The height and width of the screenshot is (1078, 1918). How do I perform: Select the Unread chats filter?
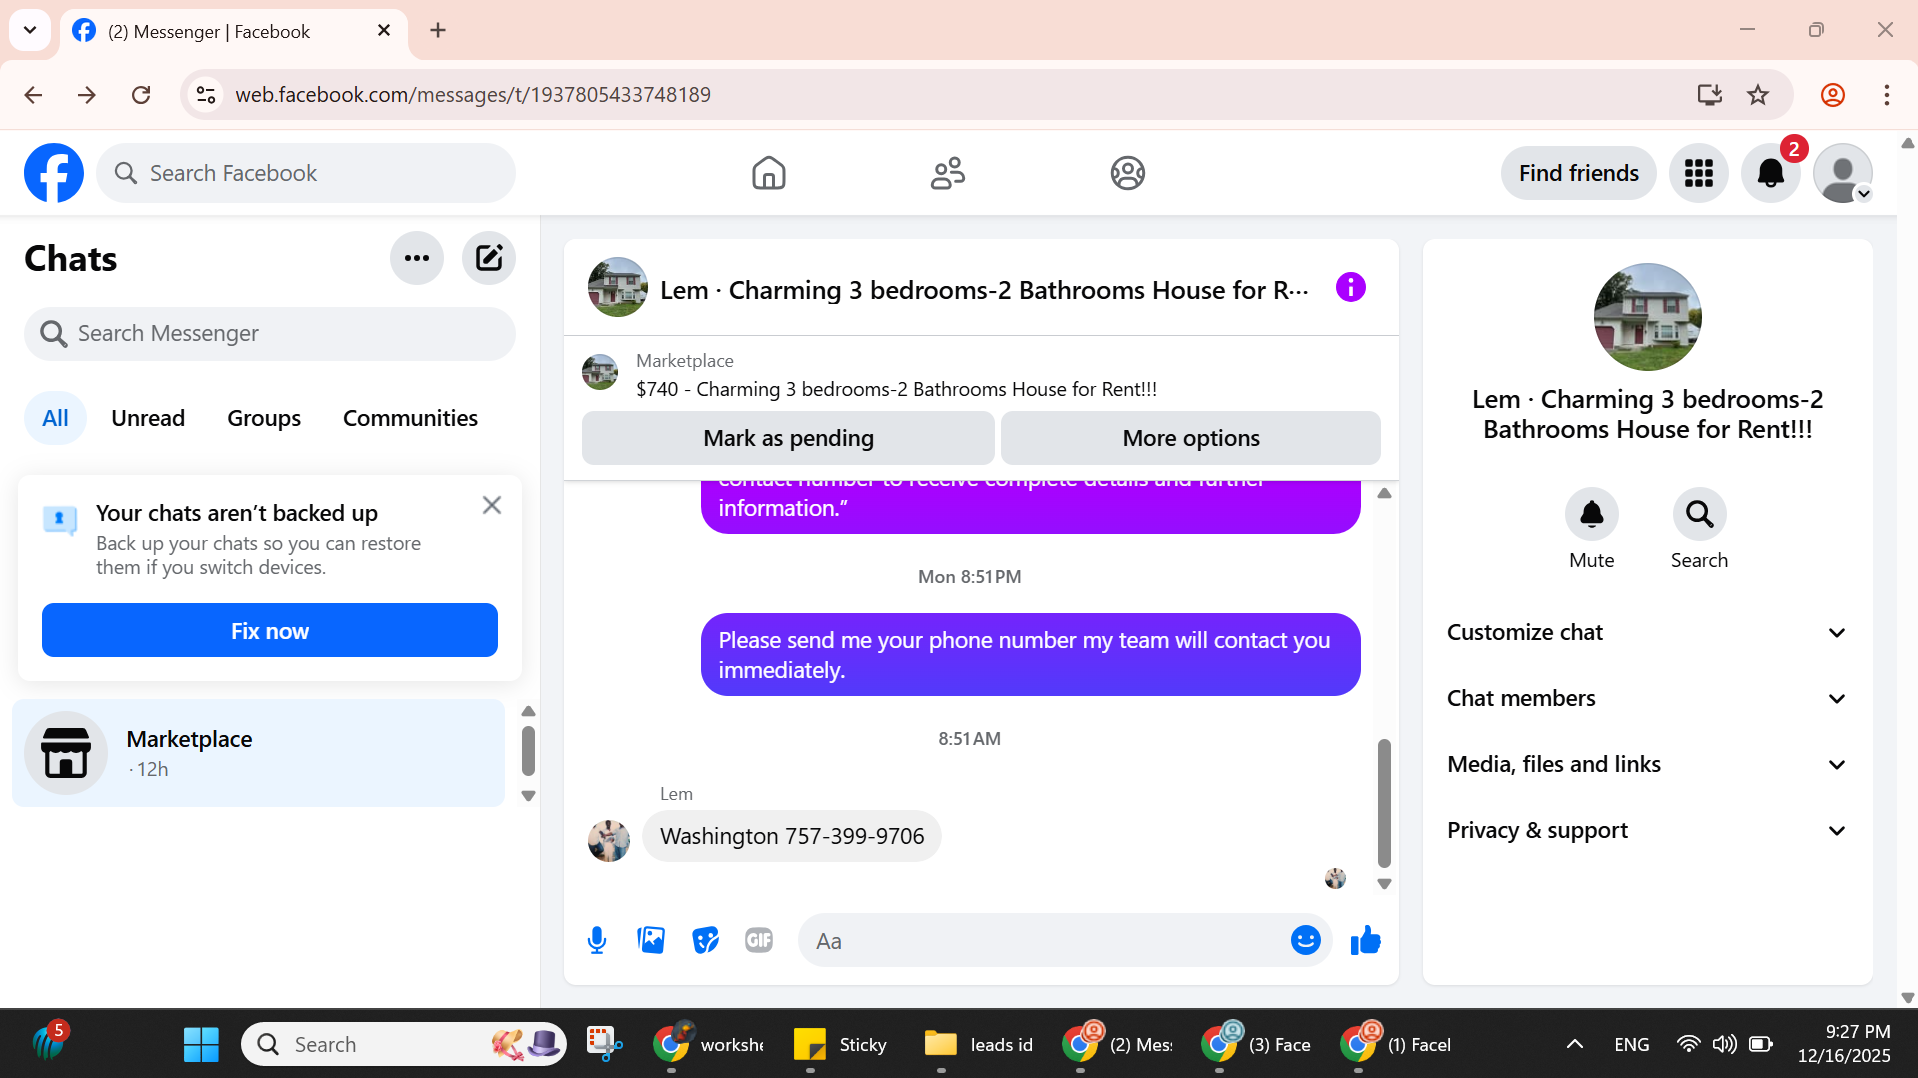[148, 418]
